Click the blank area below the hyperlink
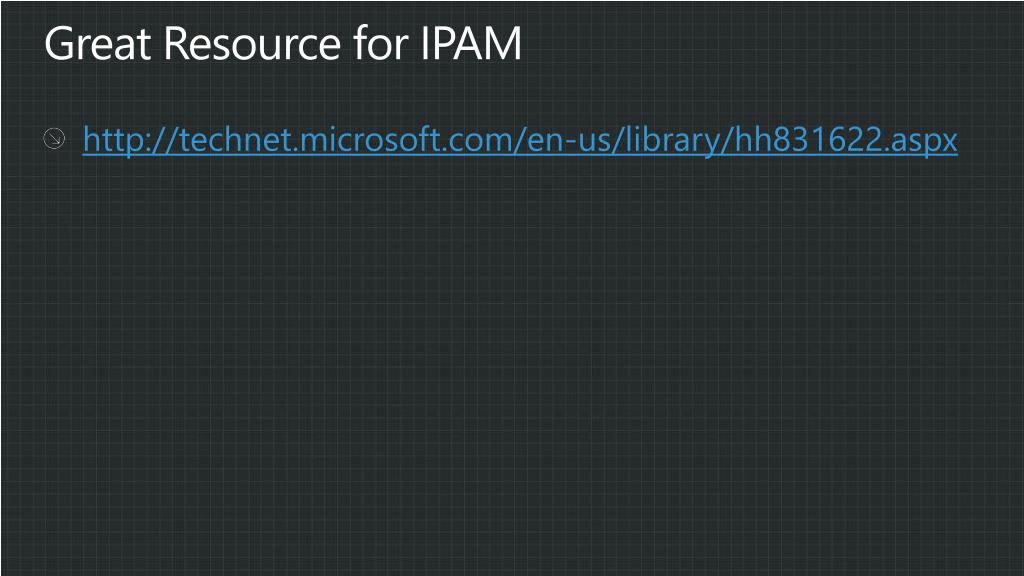This screenshot has width=1024, height=576. click(x=512, y=216)
